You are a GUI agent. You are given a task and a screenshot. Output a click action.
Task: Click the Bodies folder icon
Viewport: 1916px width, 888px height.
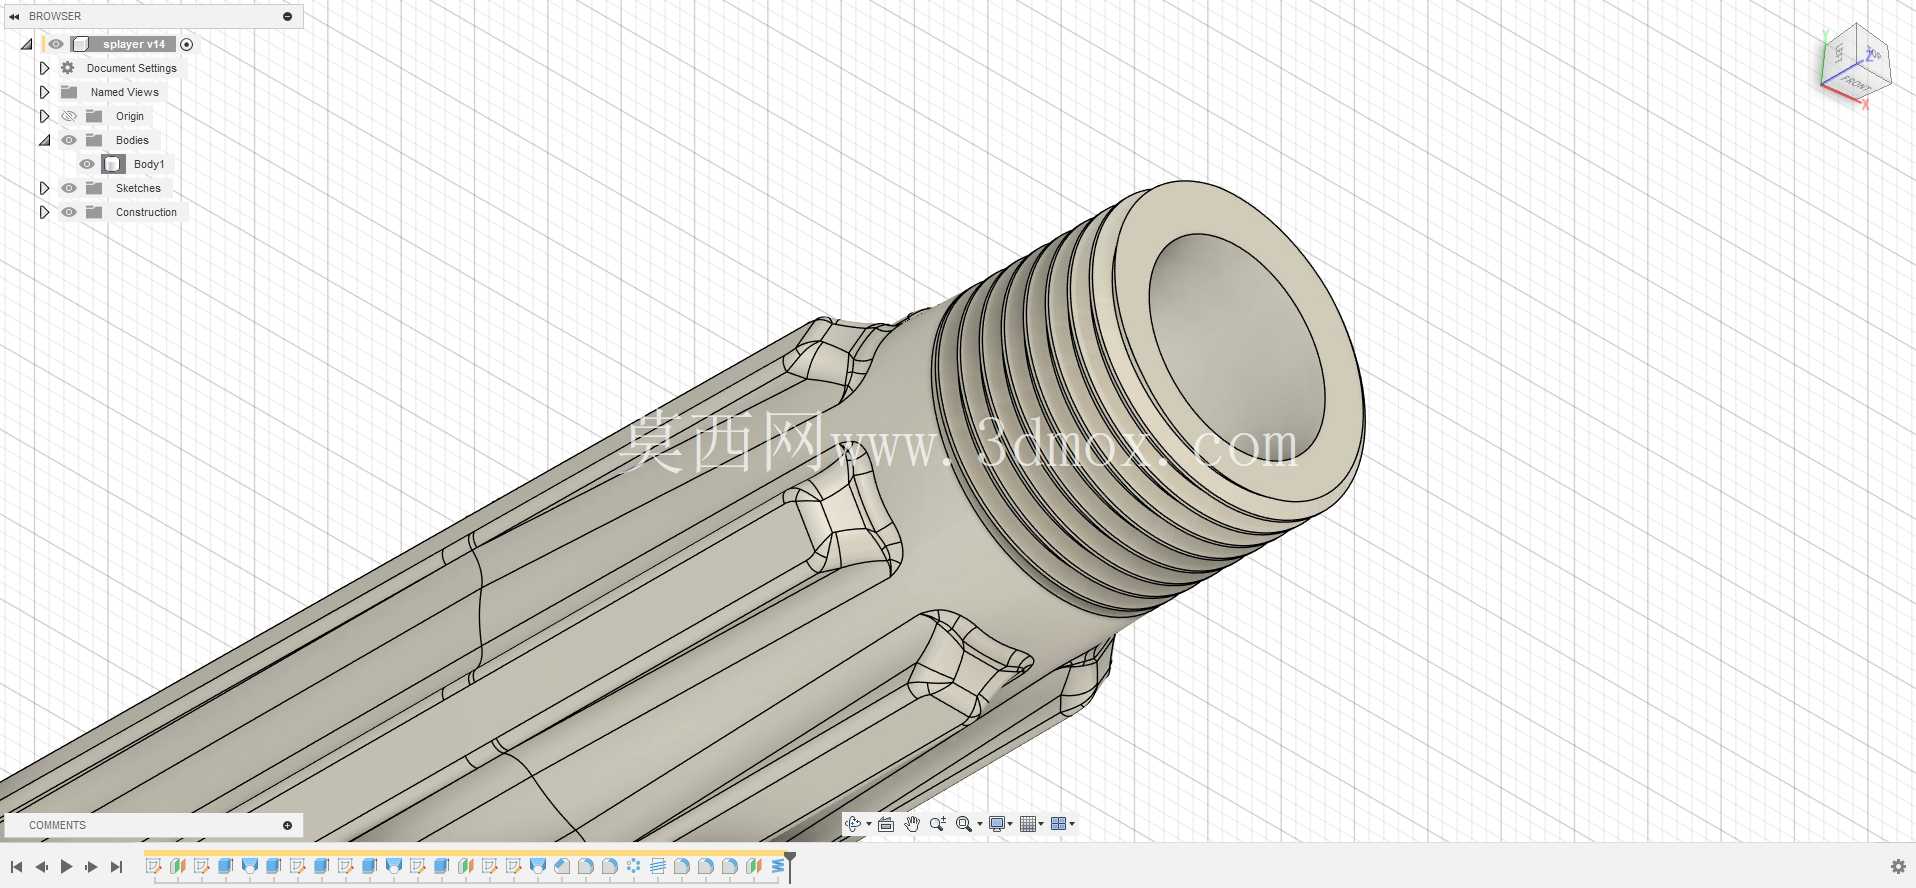pyautogui.click(x=94, y=140)
